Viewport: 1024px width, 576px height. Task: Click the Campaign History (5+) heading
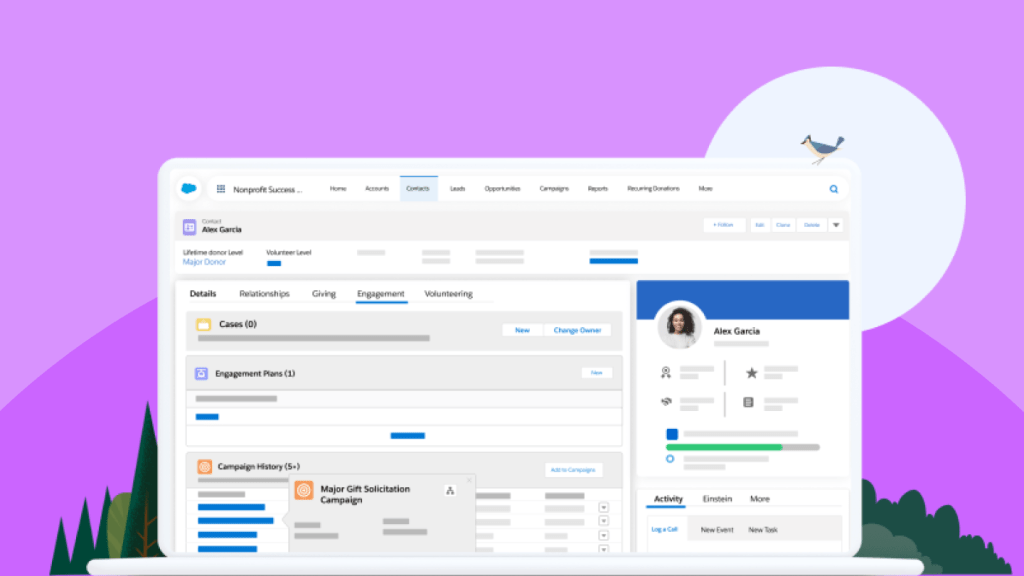(259, 466)
